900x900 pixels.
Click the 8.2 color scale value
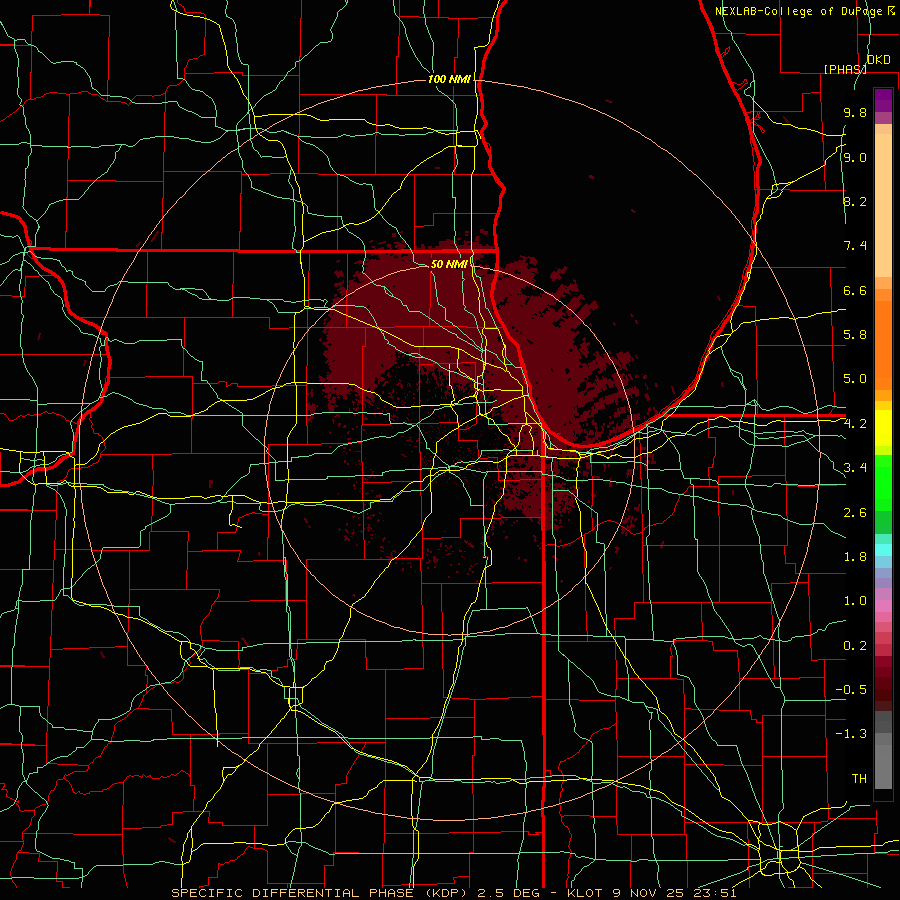coord(855,201)
